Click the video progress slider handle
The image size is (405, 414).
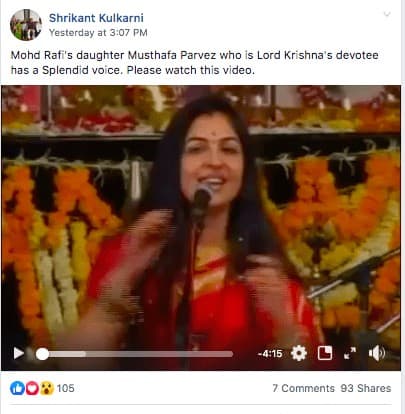[42, 354]
